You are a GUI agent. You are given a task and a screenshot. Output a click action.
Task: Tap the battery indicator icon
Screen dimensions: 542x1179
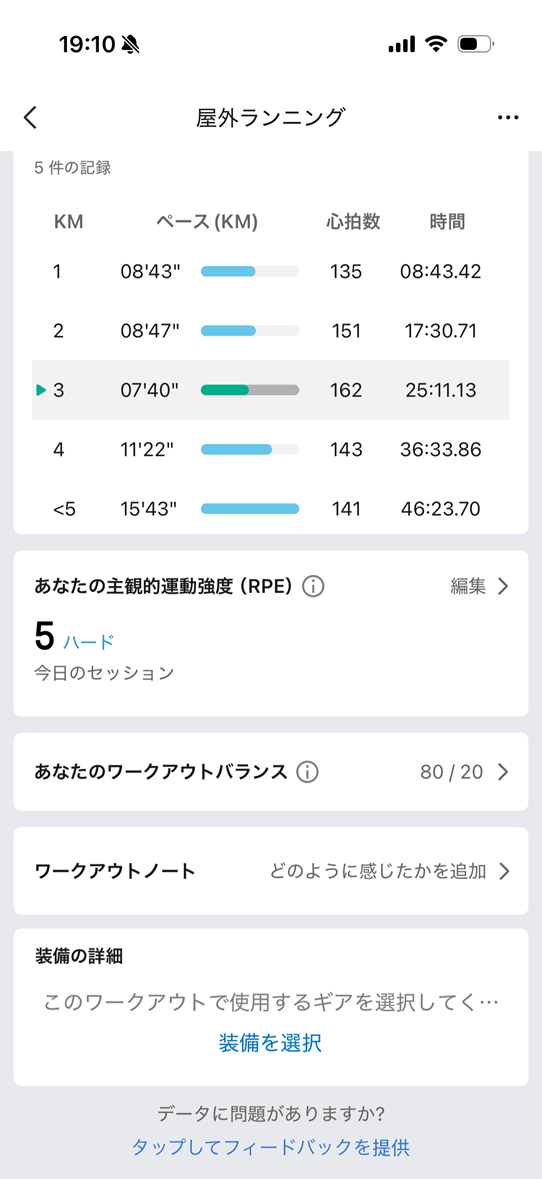477,44
